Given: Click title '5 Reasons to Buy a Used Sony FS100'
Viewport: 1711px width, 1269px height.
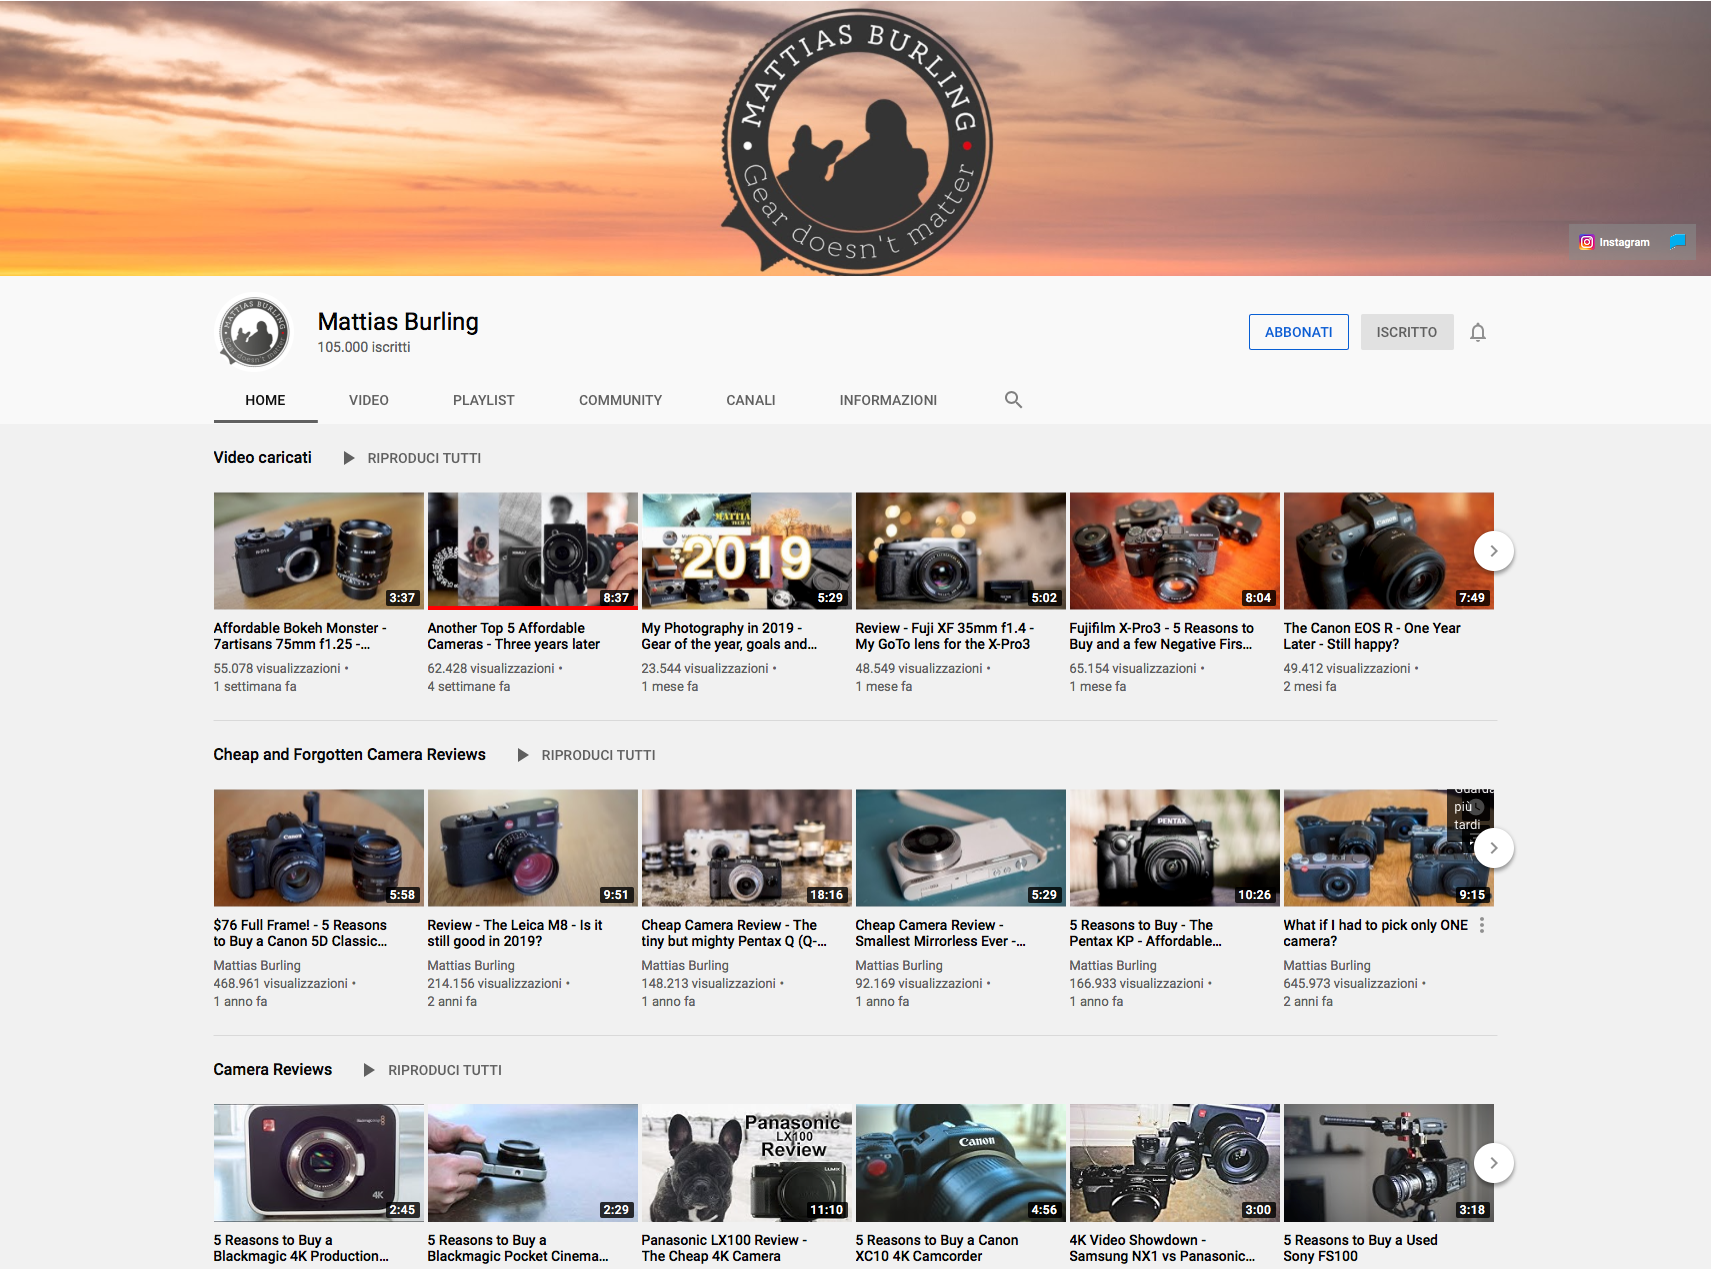Looking at the screenshot, I should 1361,1248.
